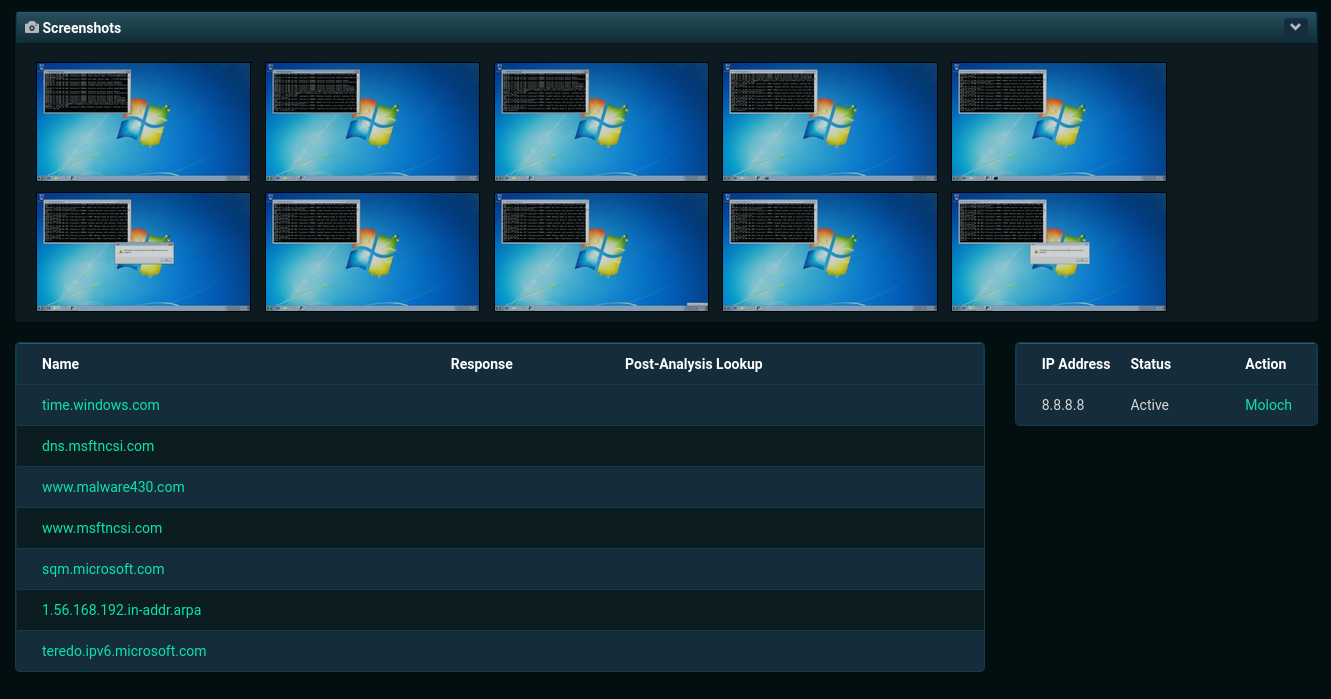
Task: Click the Screenshots panel title text
Action: (x=82, y=28)
